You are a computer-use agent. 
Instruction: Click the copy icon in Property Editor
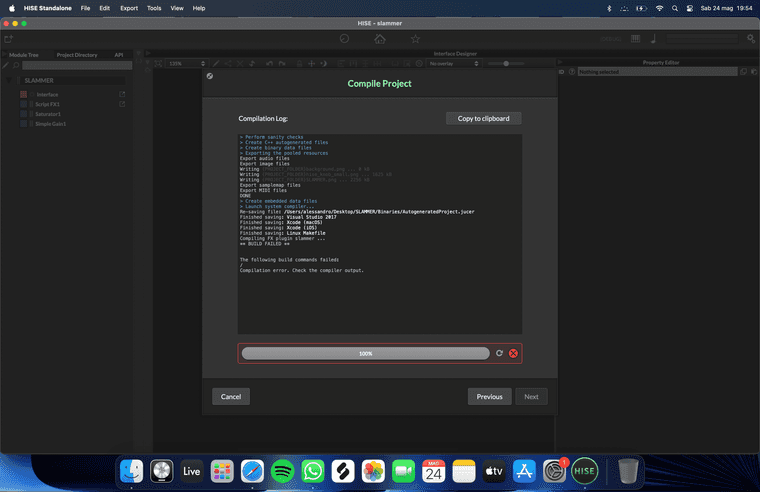click(744, 72)
